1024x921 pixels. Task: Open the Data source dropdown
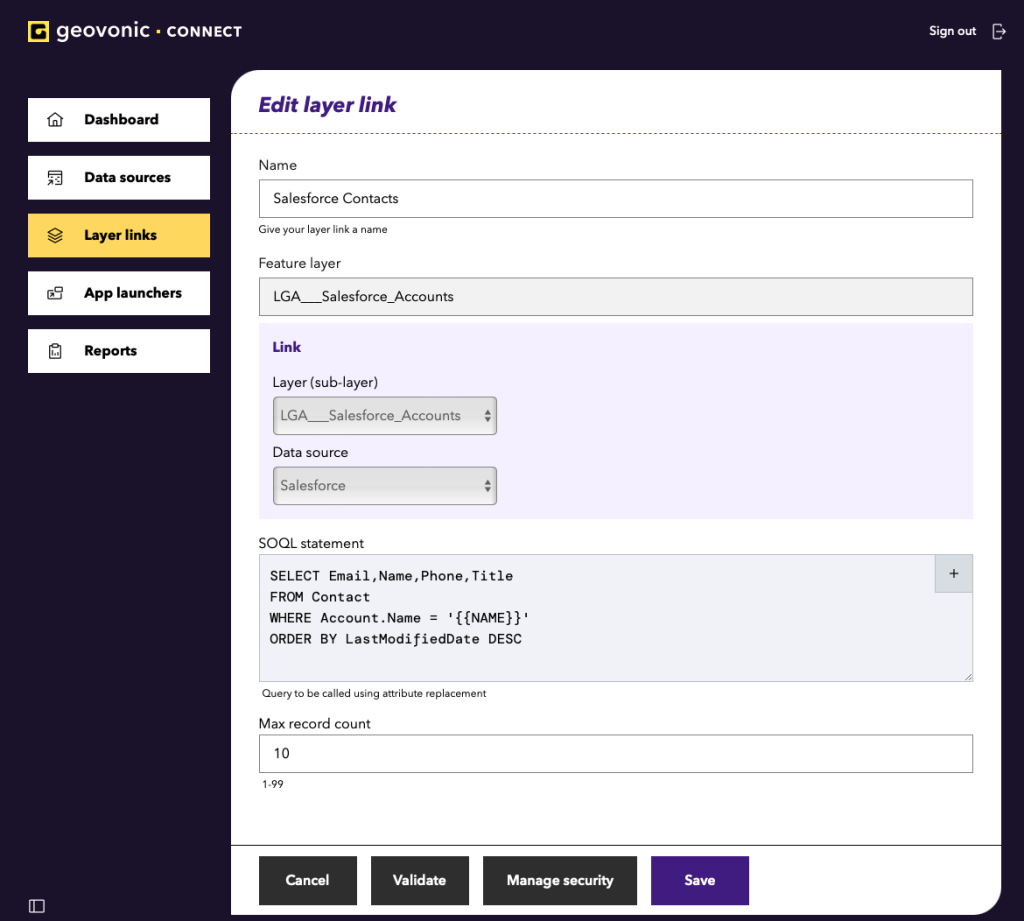point(385,486)
